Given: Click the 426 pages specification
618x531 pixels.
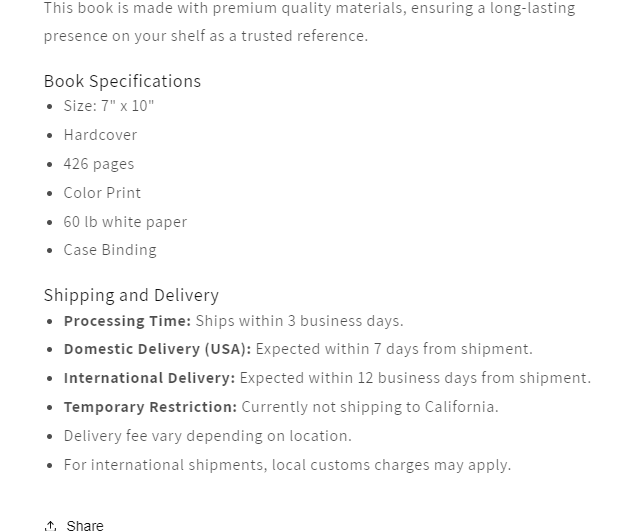Looking at the screenshot, I should [x=99, y=164].
